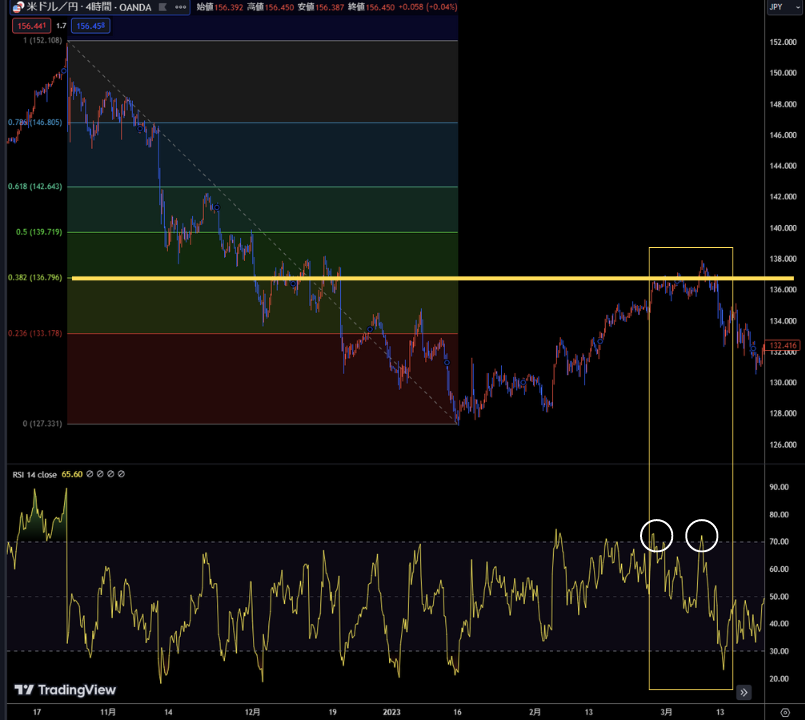Click the red 132.416 price label on axis
This screenshot has height=720, width=805.
[782, 347]
